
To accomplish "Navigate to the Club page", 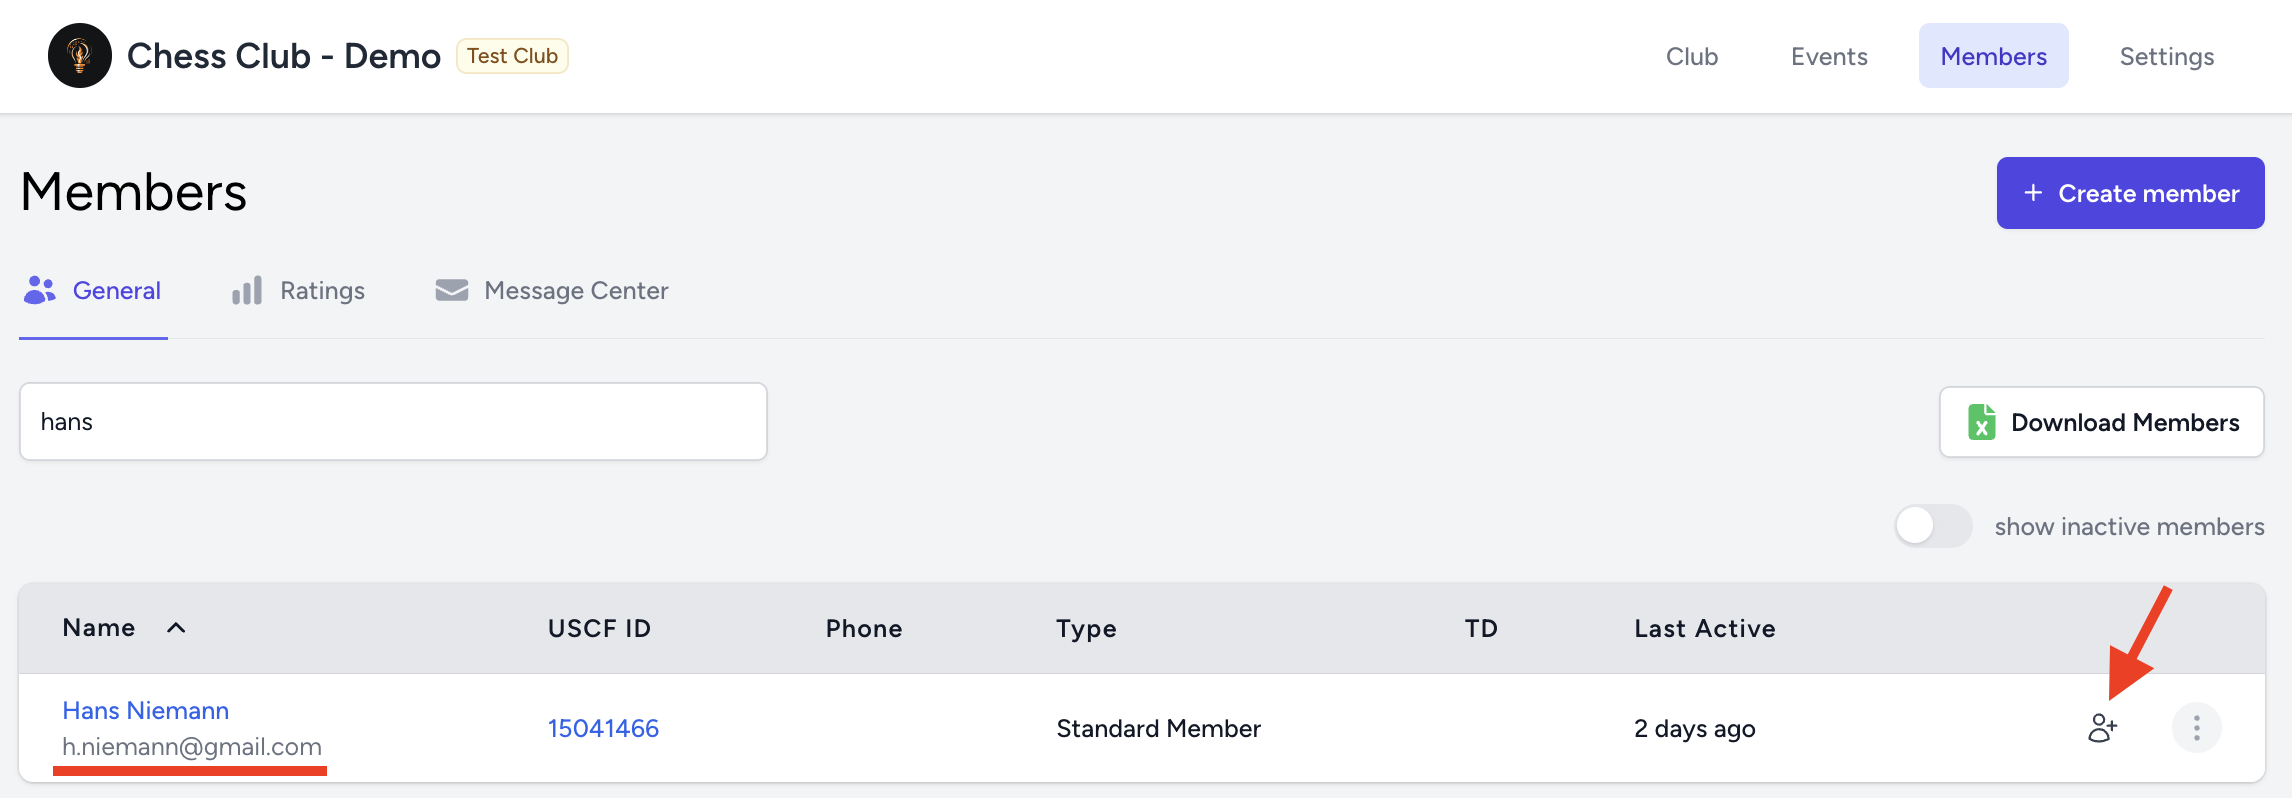I will [x=1692, y=56].
